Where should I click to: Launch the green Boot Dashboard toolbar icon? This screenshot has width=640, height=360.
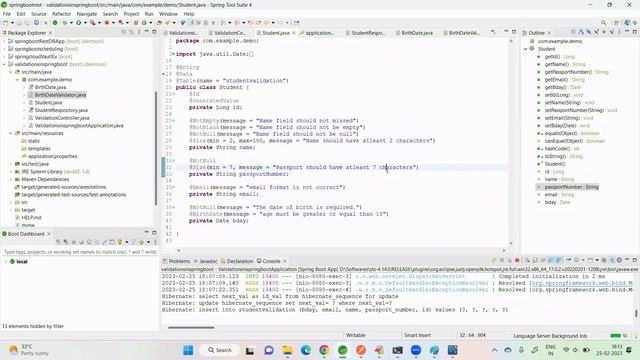click(55, 23)
